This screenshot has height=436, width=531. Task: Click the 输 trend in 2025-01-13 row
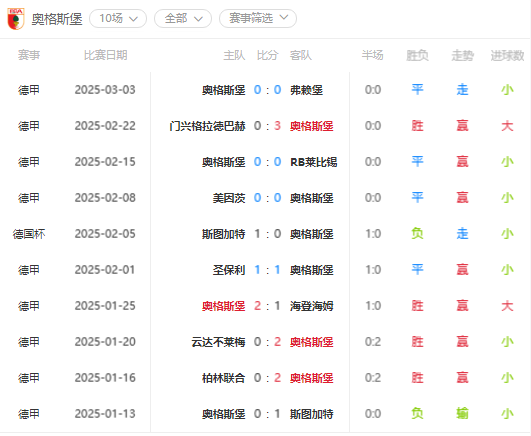[x=462, y=414]
